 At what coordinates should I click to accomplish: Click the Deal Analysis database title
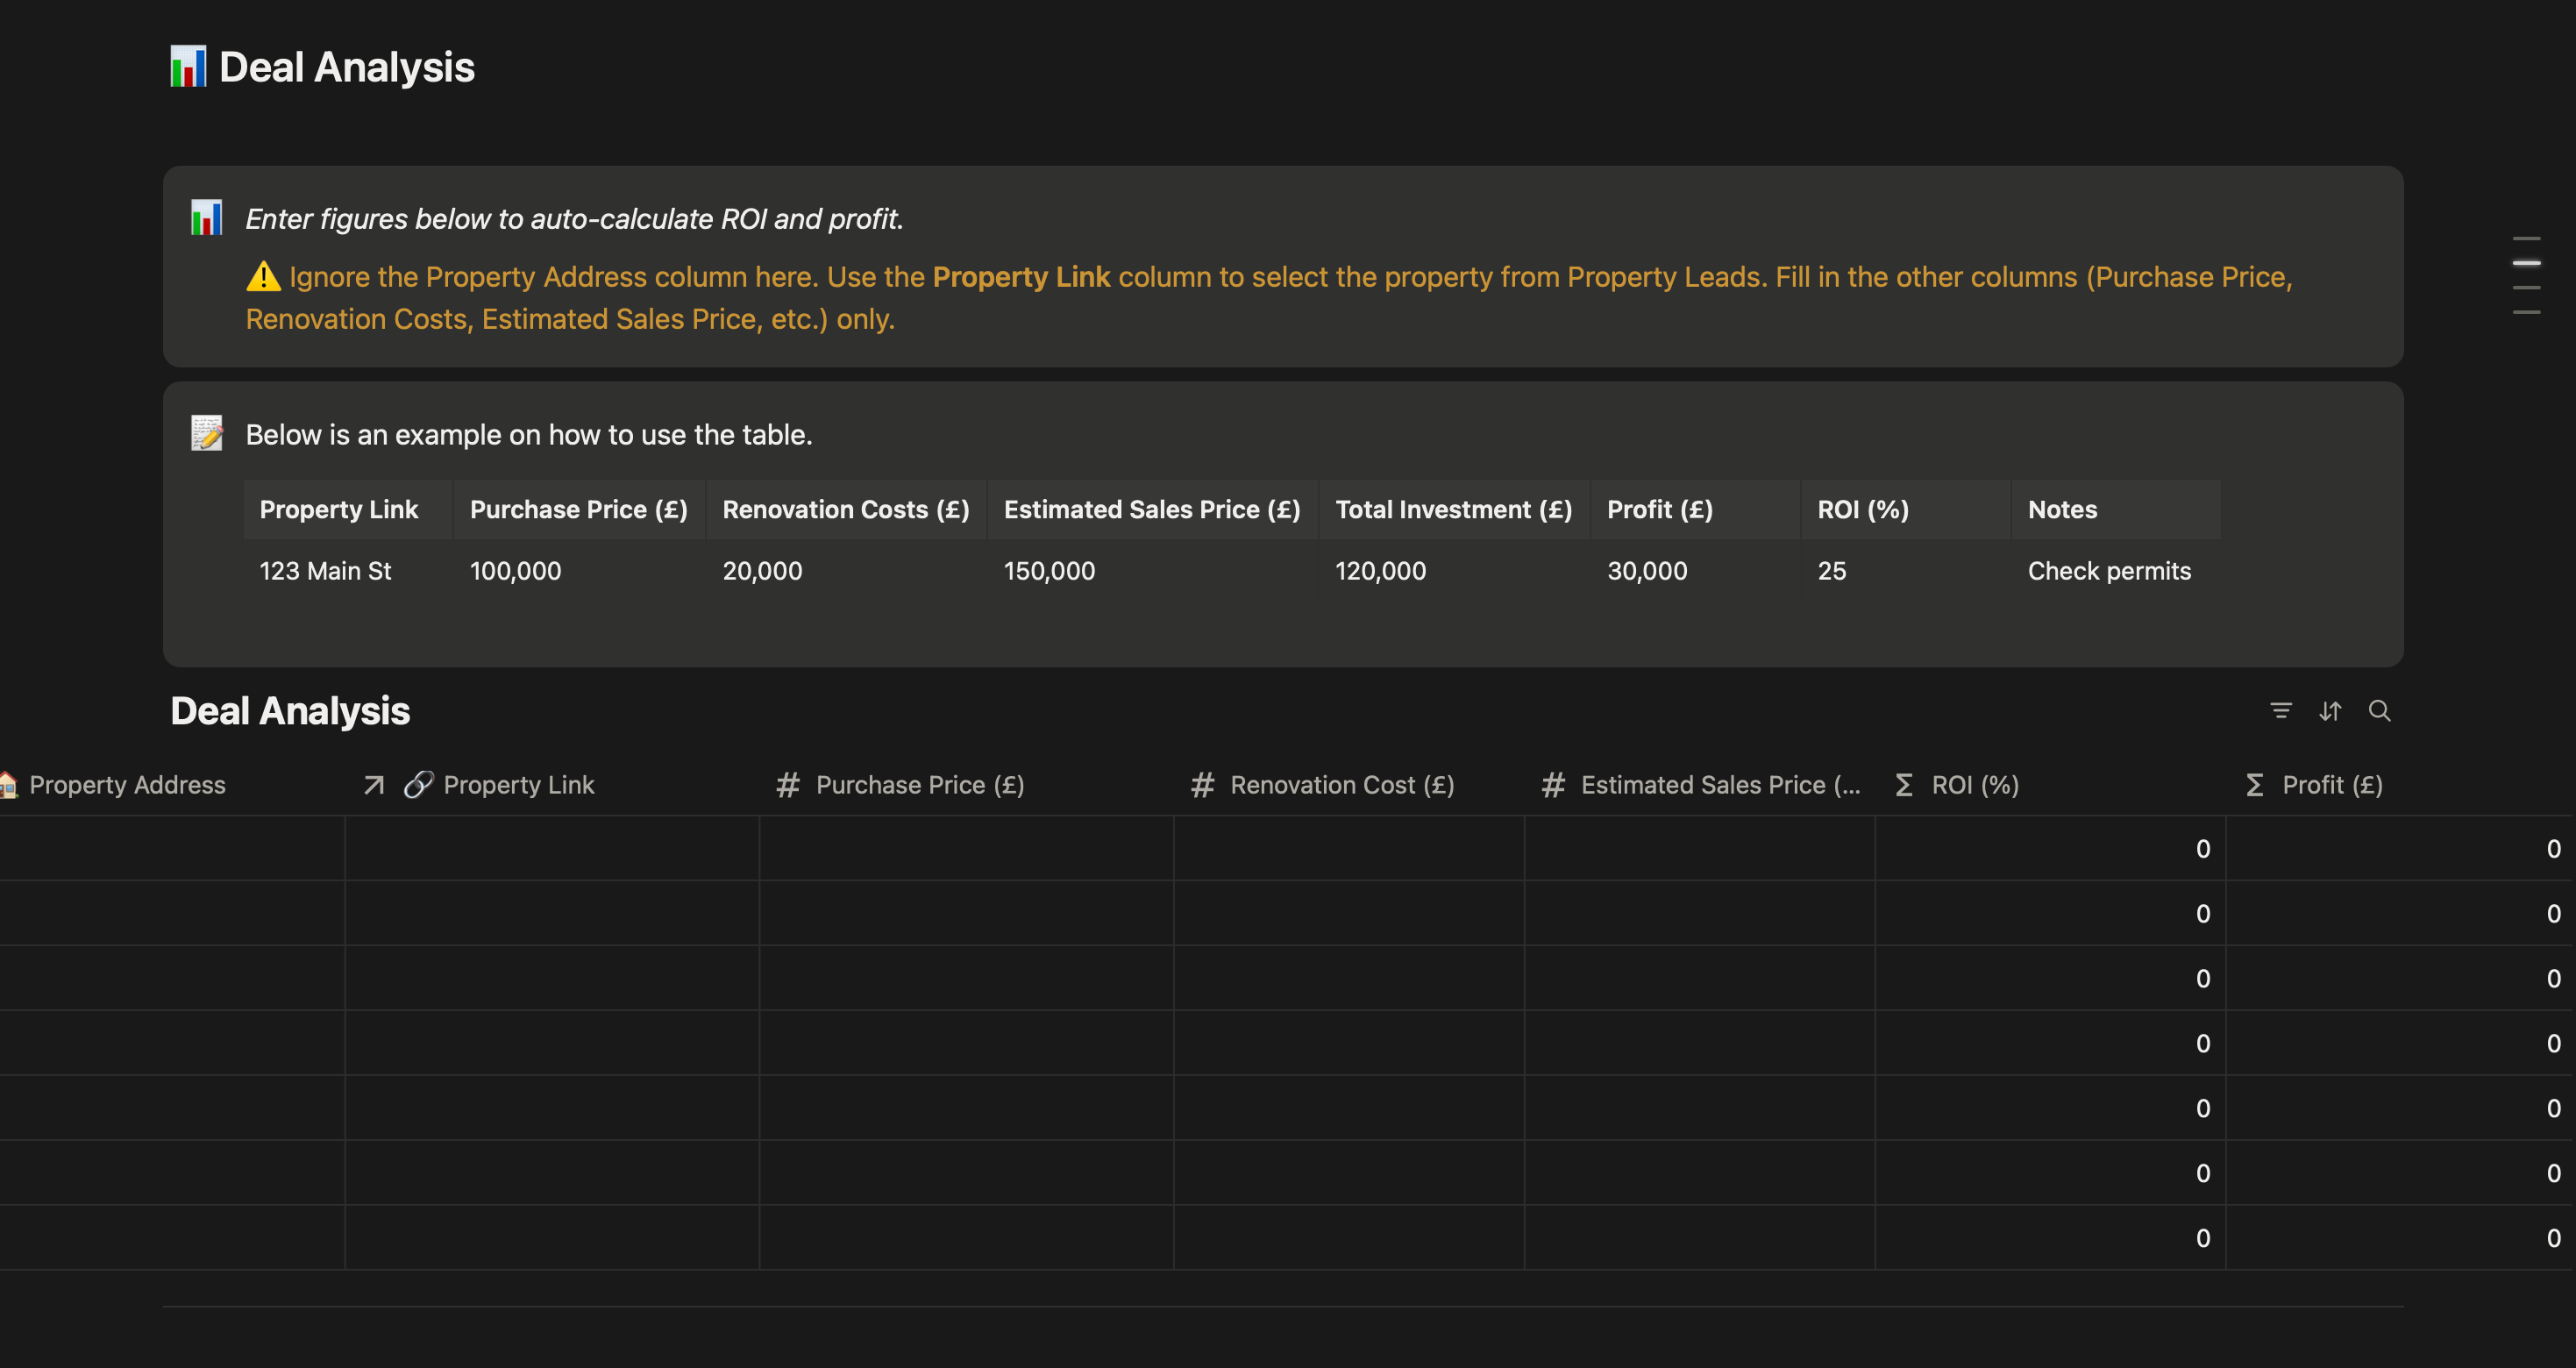(x=290, y=711)
